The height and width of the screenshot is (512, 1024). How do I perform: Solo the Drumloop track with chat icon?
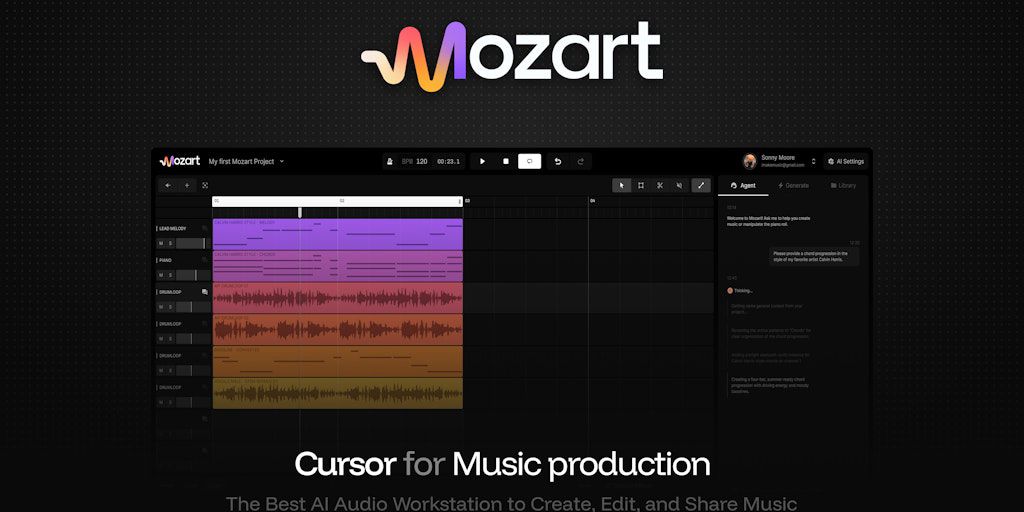[170, 307]
